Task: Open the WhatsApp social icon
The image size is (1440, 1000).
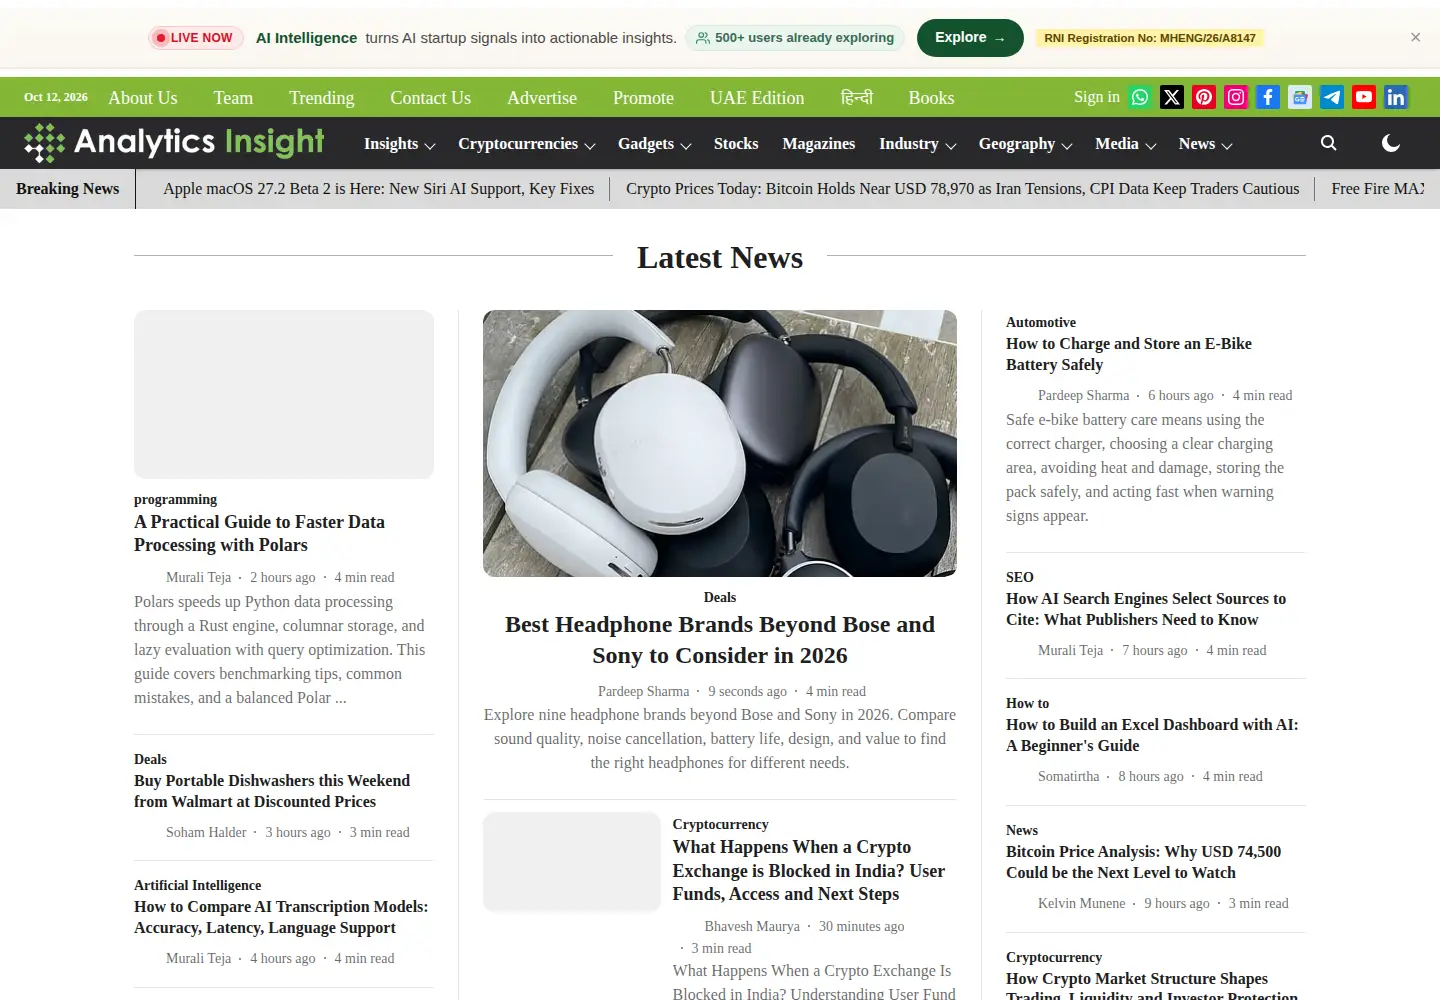Action: 1140,97
